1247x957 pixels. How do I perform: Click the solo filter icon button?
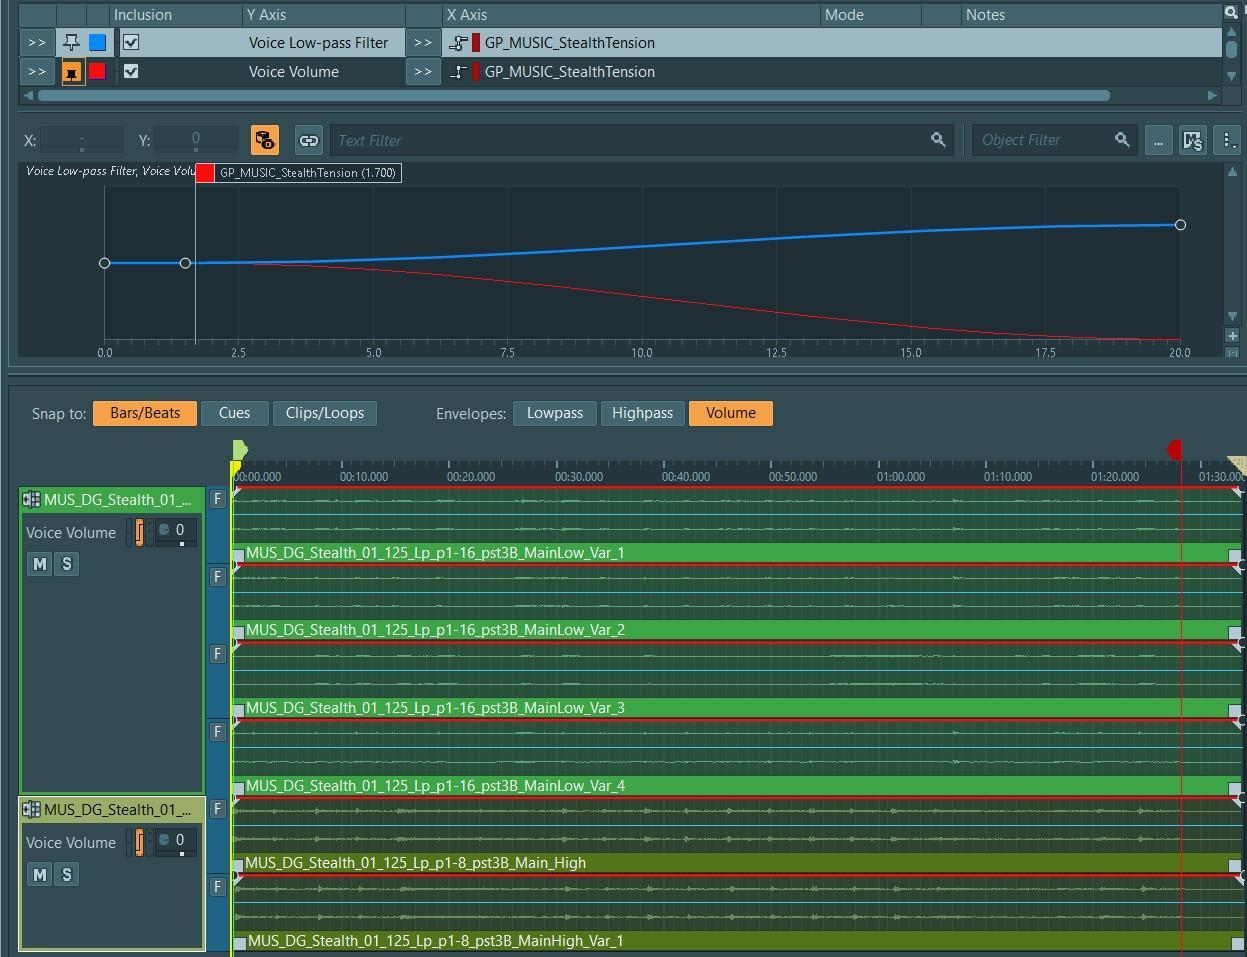1192,140
